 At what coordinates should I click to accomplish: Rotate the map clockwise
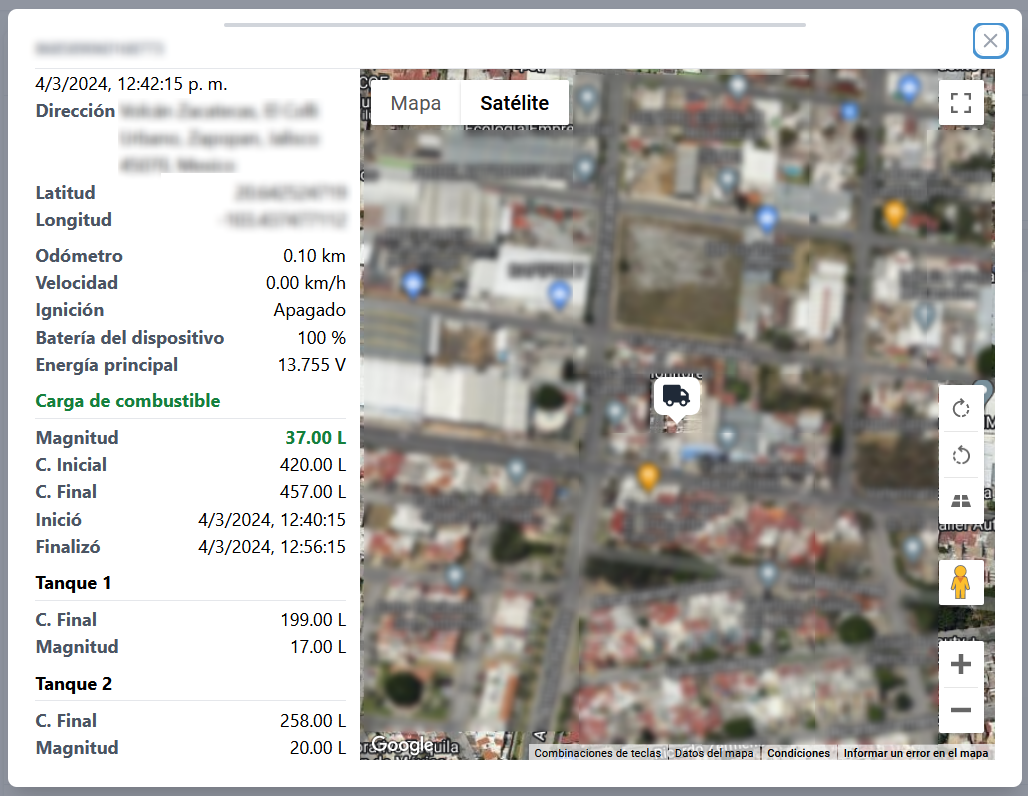click(x=961, y=408)
